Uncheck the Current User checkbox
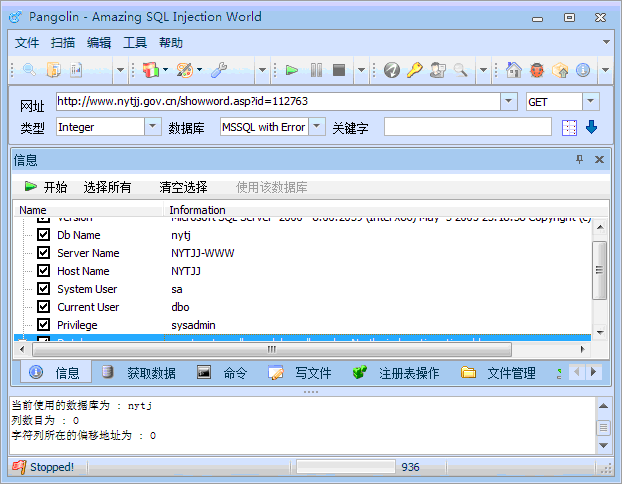622x484 pixels. pyautogui.click(x=43, y=307)
